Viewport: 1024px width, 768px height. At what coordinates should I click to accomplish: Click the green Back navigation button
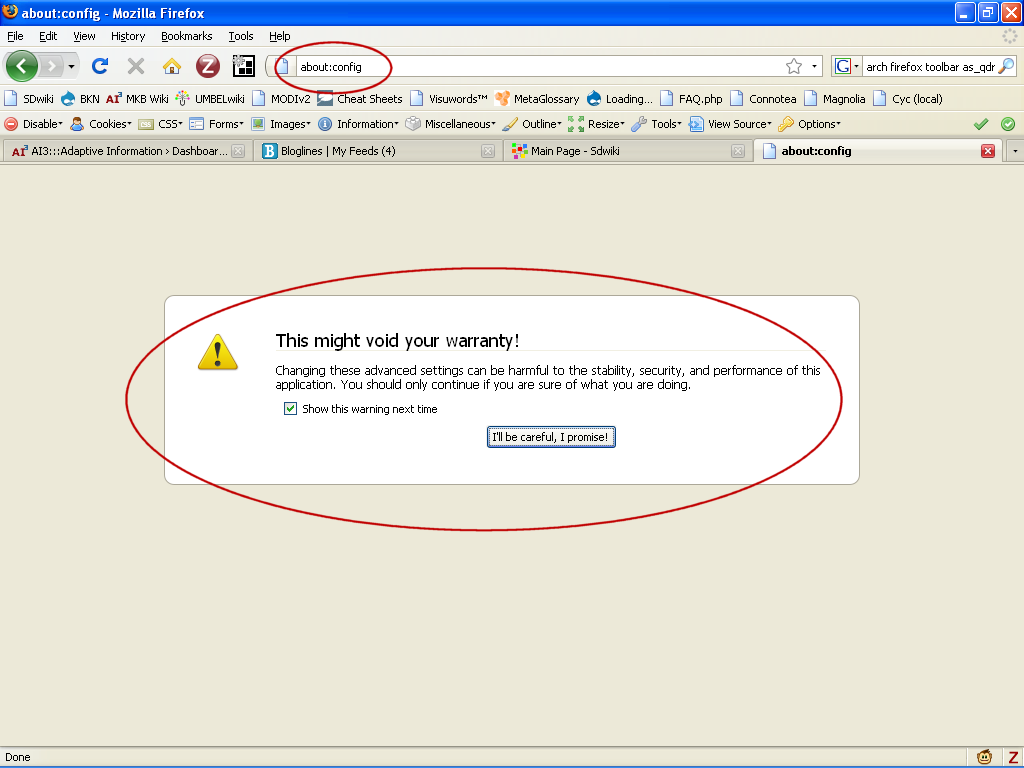[22, 67]
